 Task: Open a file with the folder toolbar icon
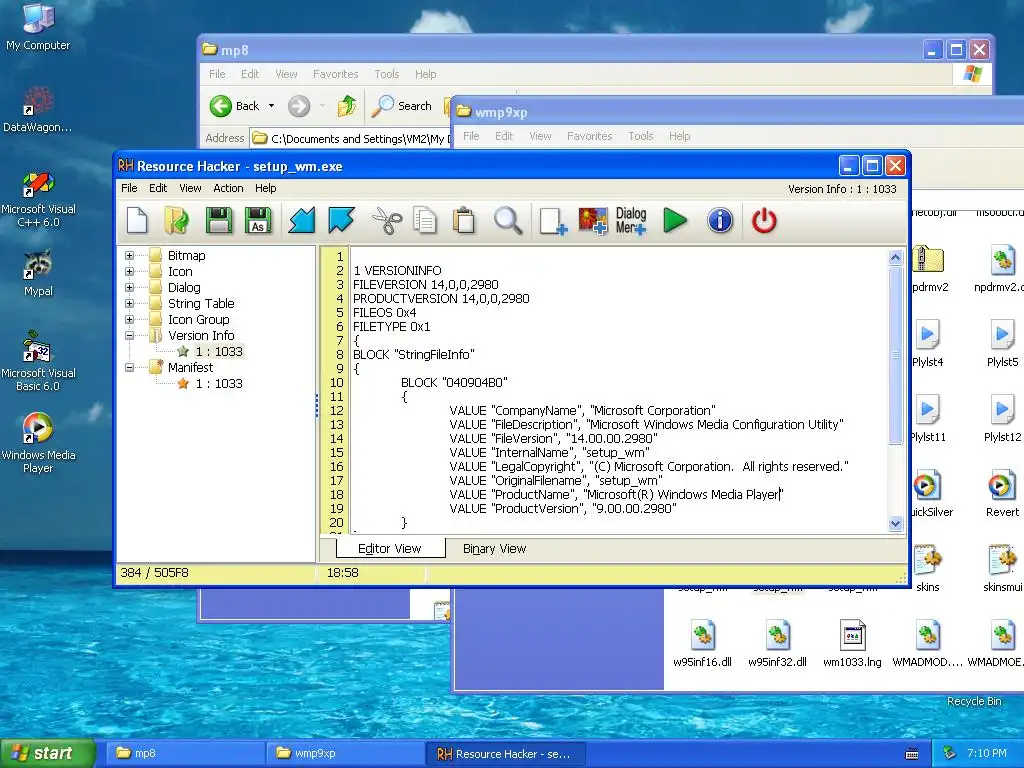pyautogui.click(x=176, y=220)
